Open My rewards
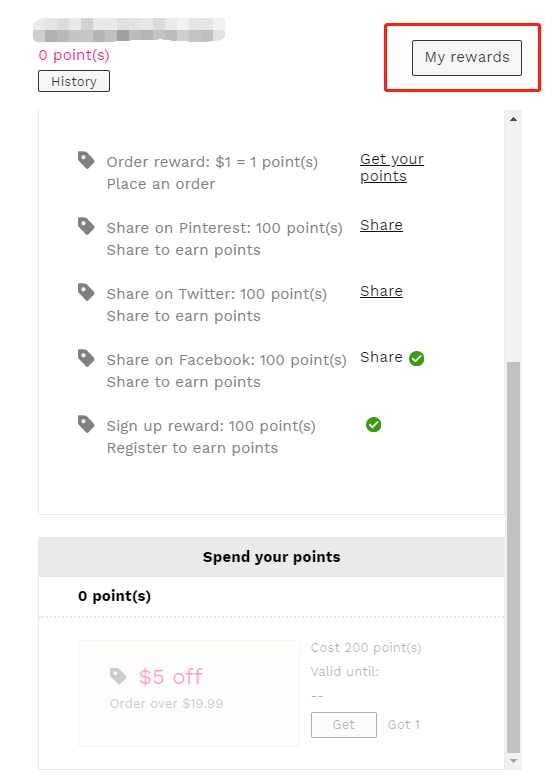Viewport: 552px width, 779px height. click(x=467, y=58)
